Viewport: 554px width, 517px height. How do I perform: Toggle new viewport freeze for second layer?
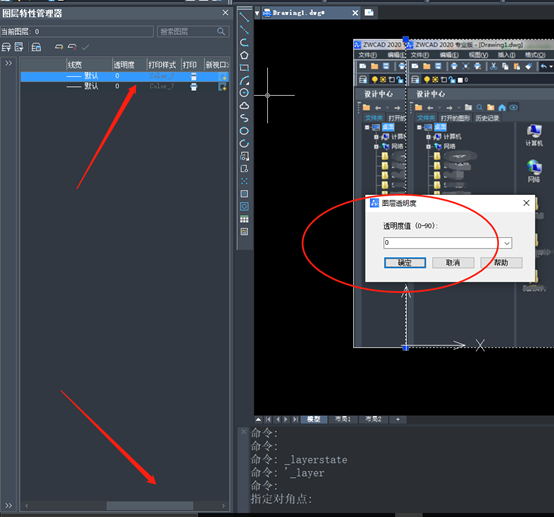(222, 87)
